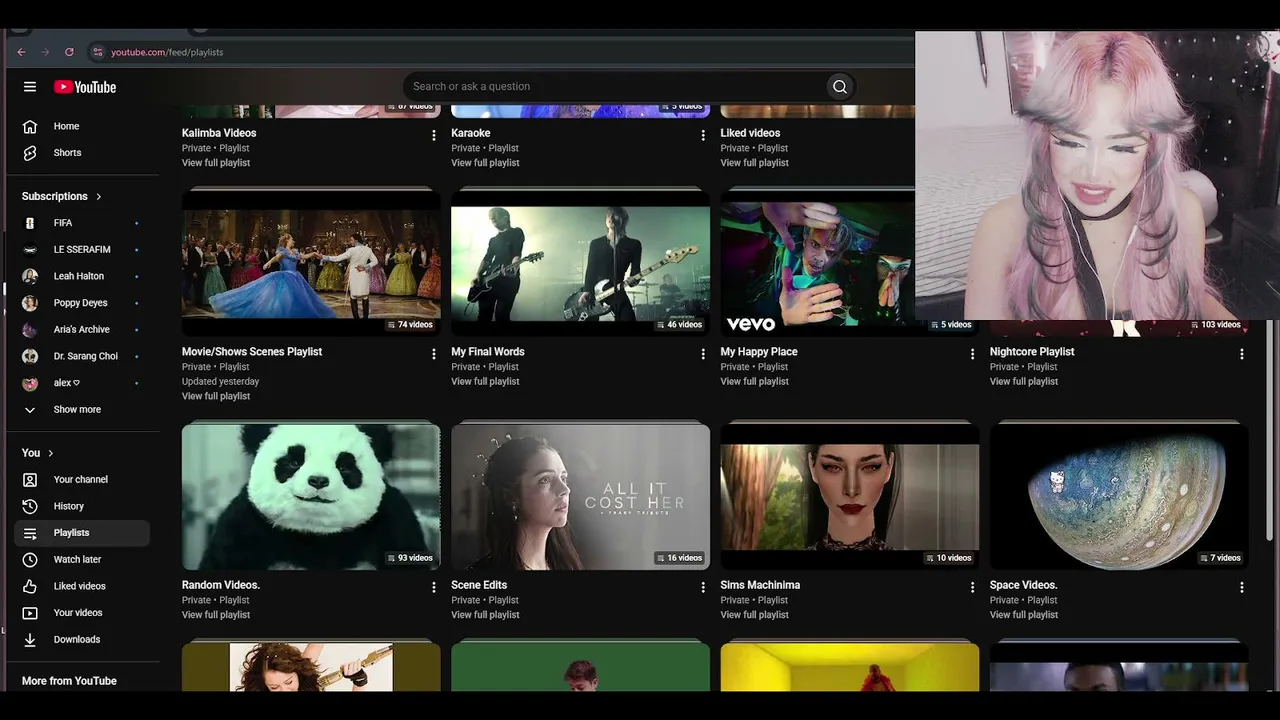
Task: Select Playlists in the sidebar
Action: [x=82, y=533]
